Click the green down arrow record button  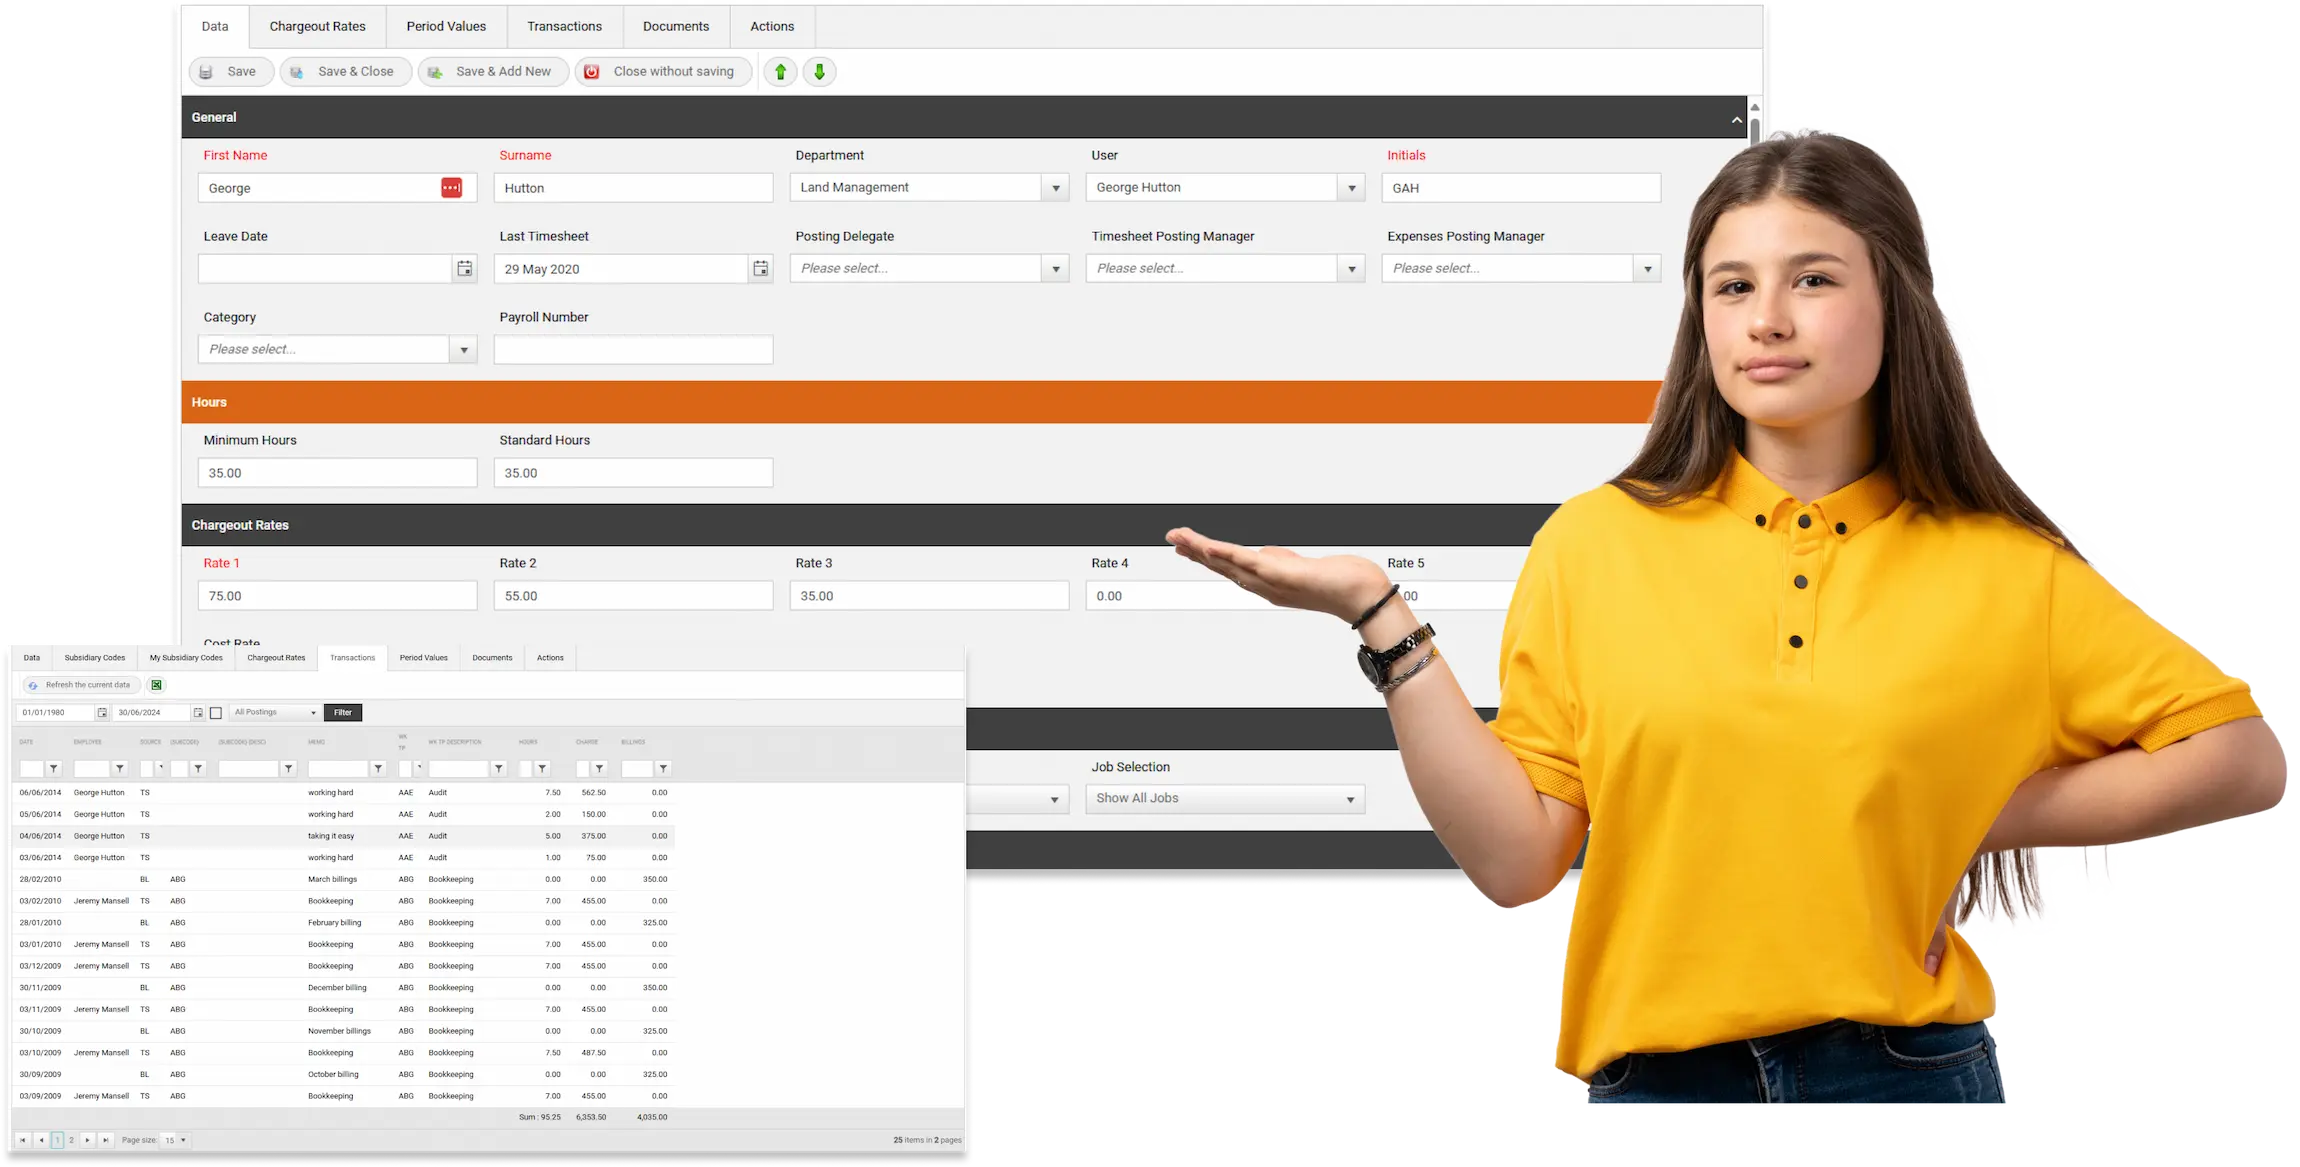point(819,72)
